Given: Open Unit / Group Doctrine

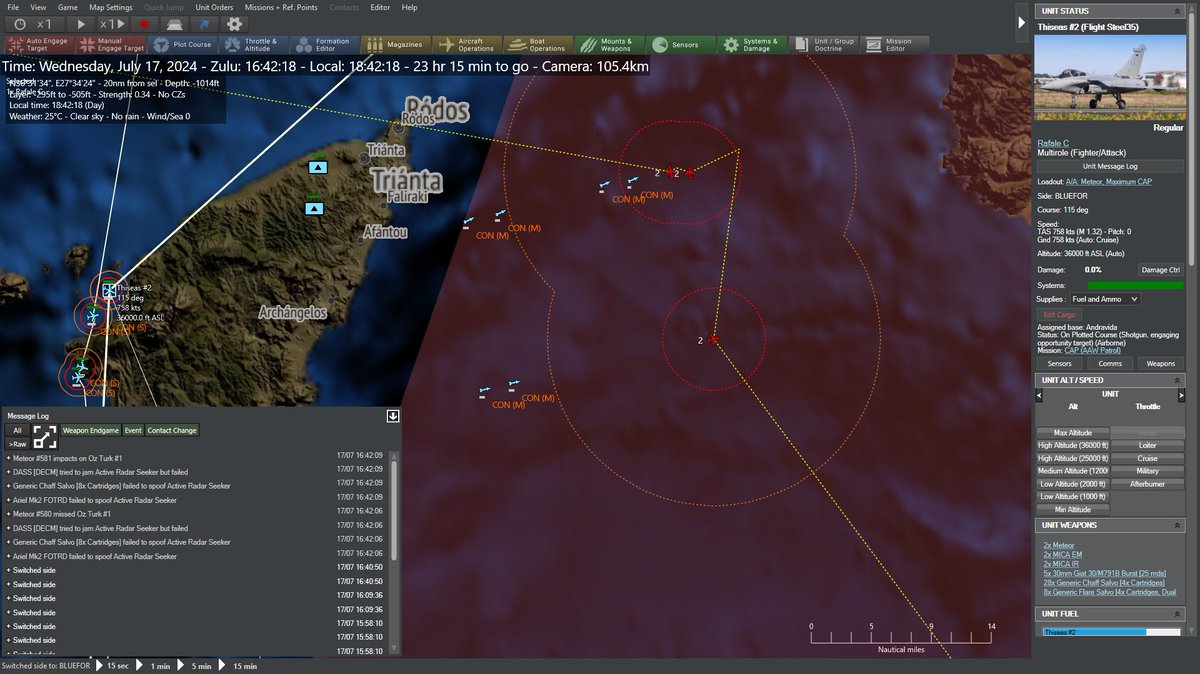Looking at the screenshot, I should [x=822, y=45].
